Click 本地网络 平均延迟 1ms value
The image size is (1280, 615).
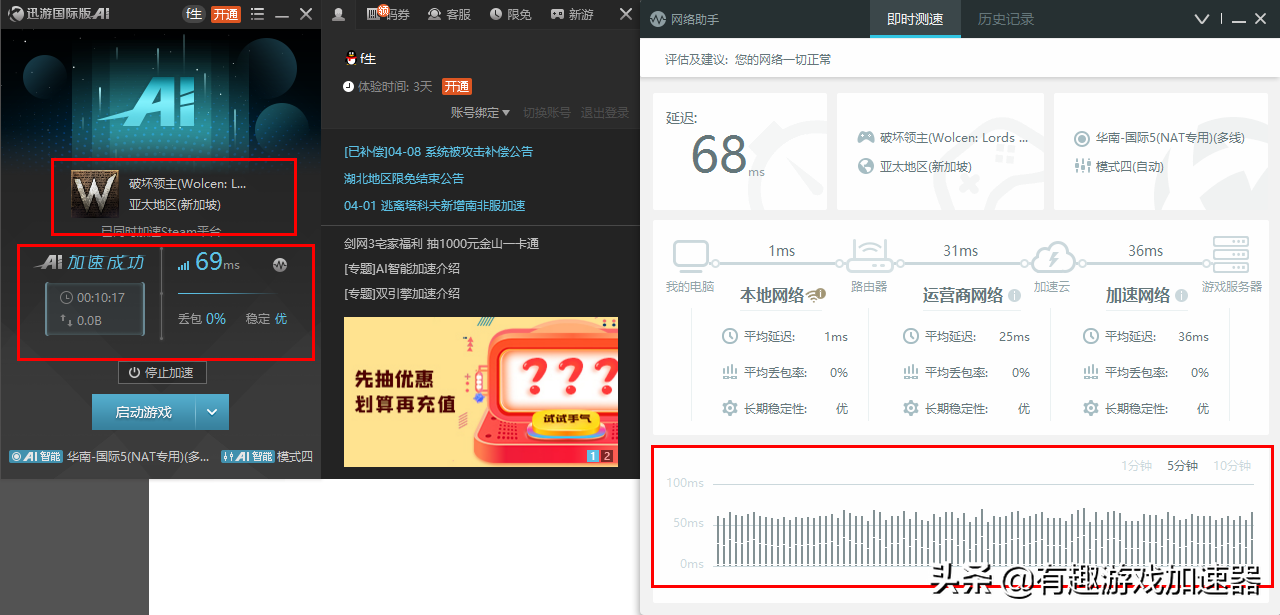pos(836,337)
